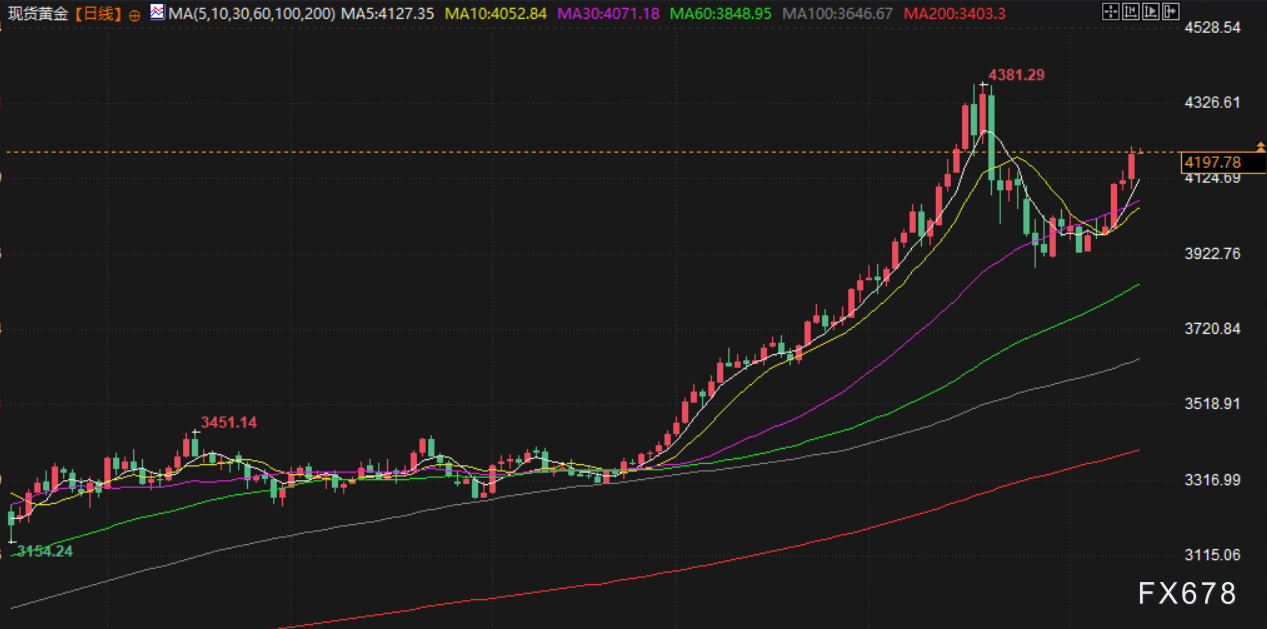Select the green MA60 3848.95 label
The image size is (1267, 629).
[x=719, y=14]
